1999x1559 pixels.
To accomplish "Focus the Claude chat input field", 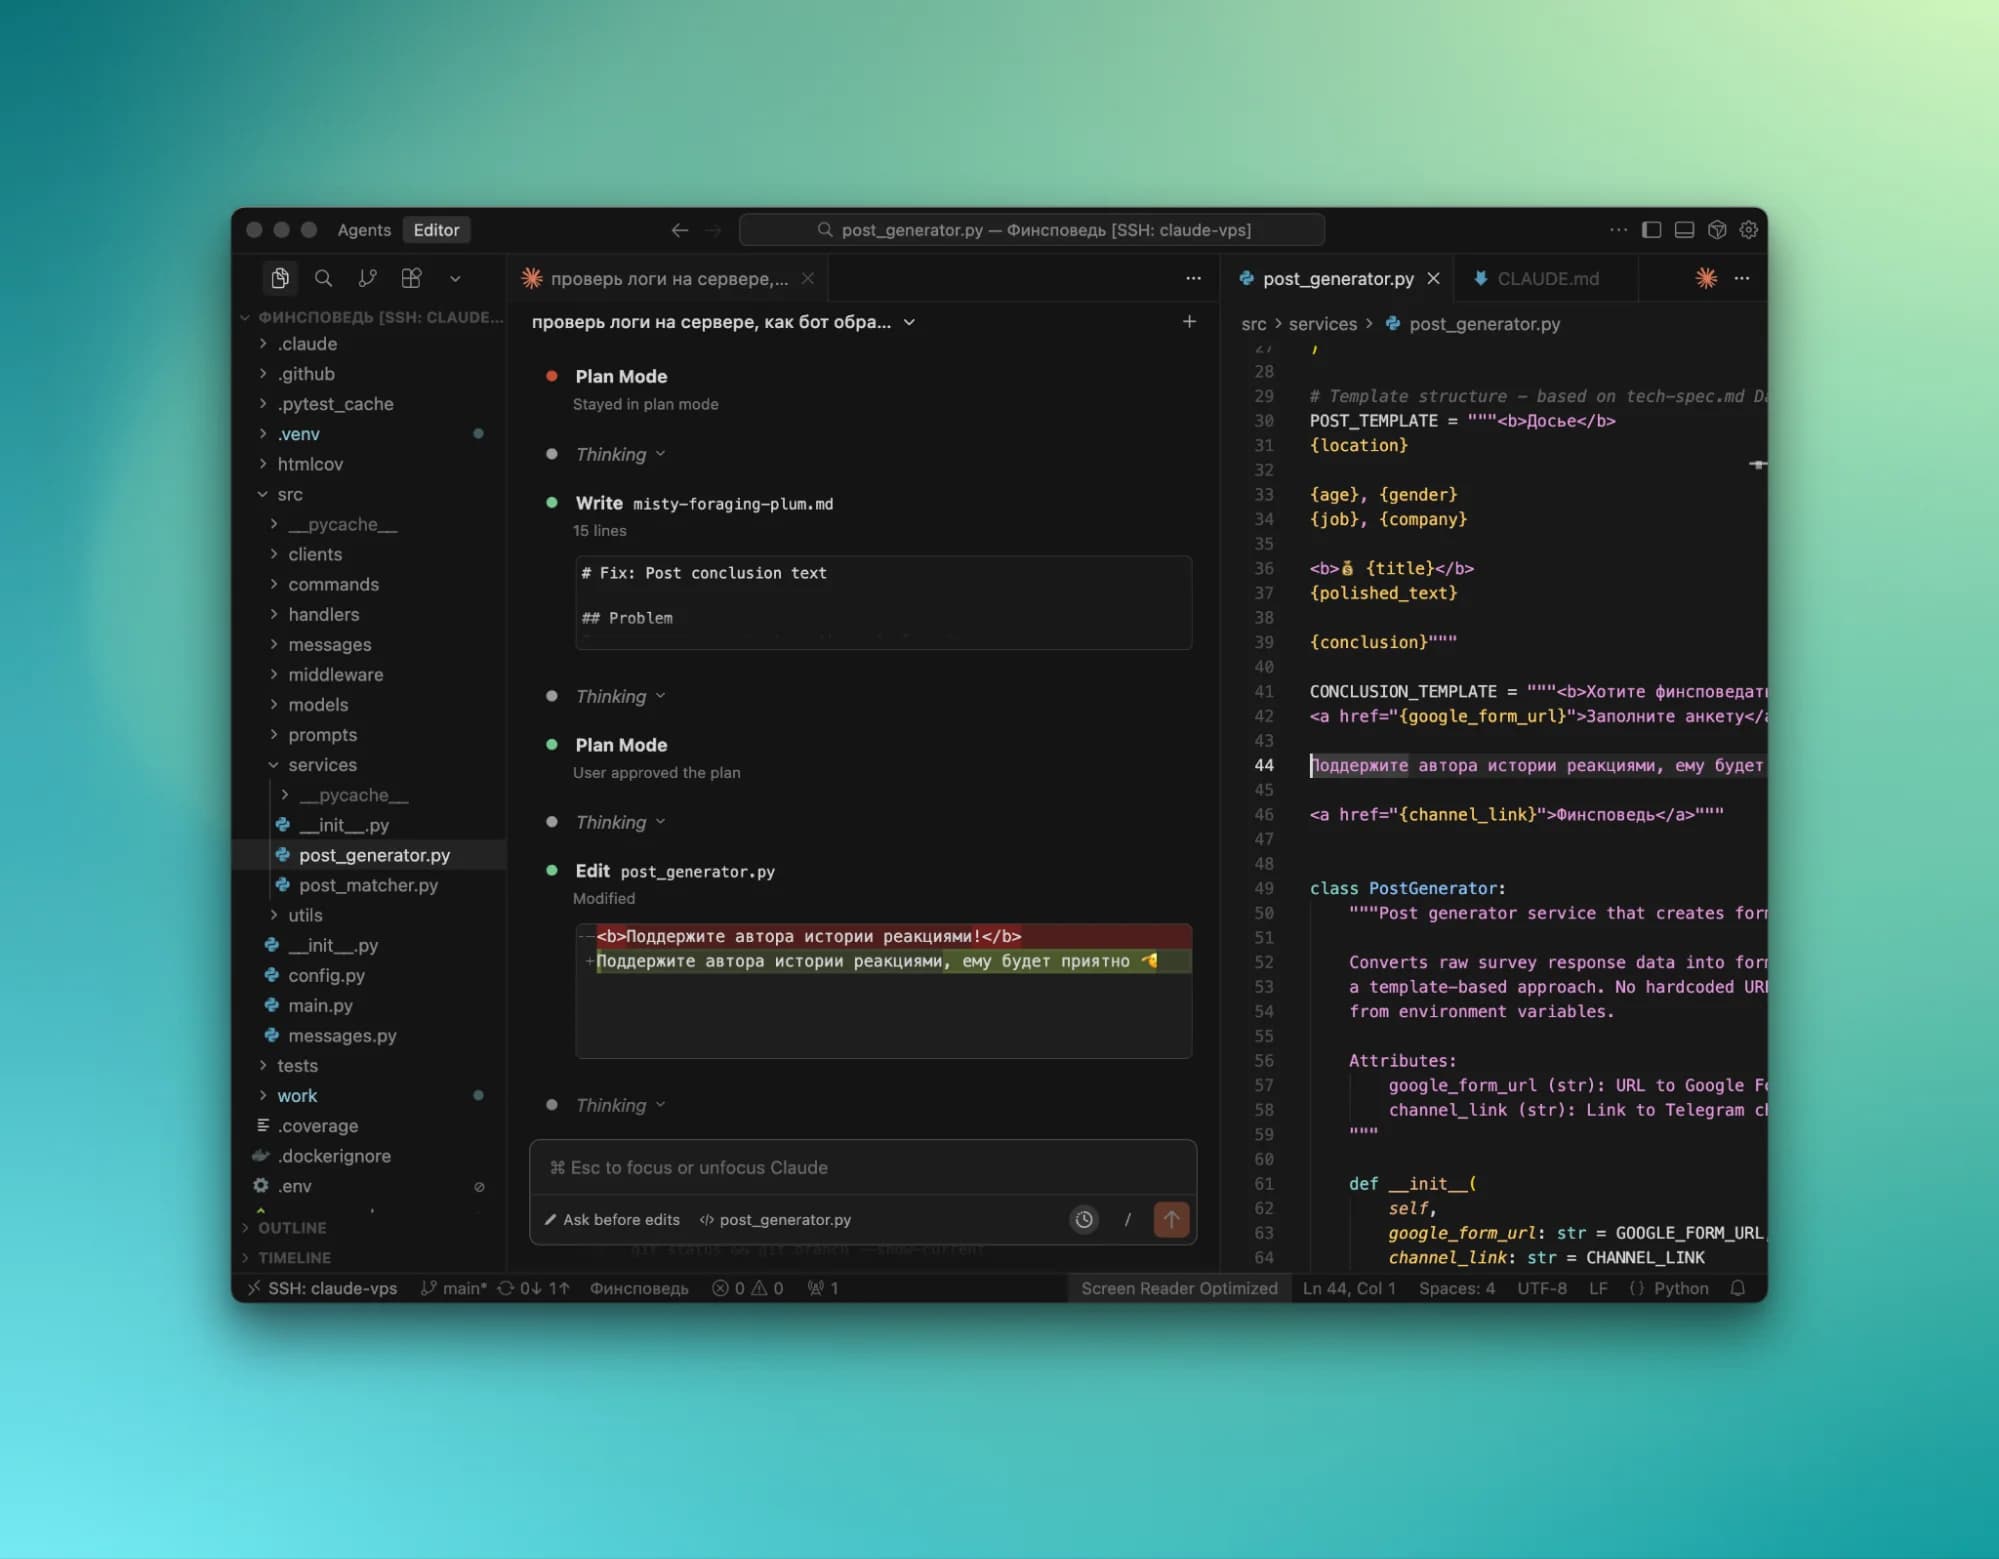I will pos(860,1167).
